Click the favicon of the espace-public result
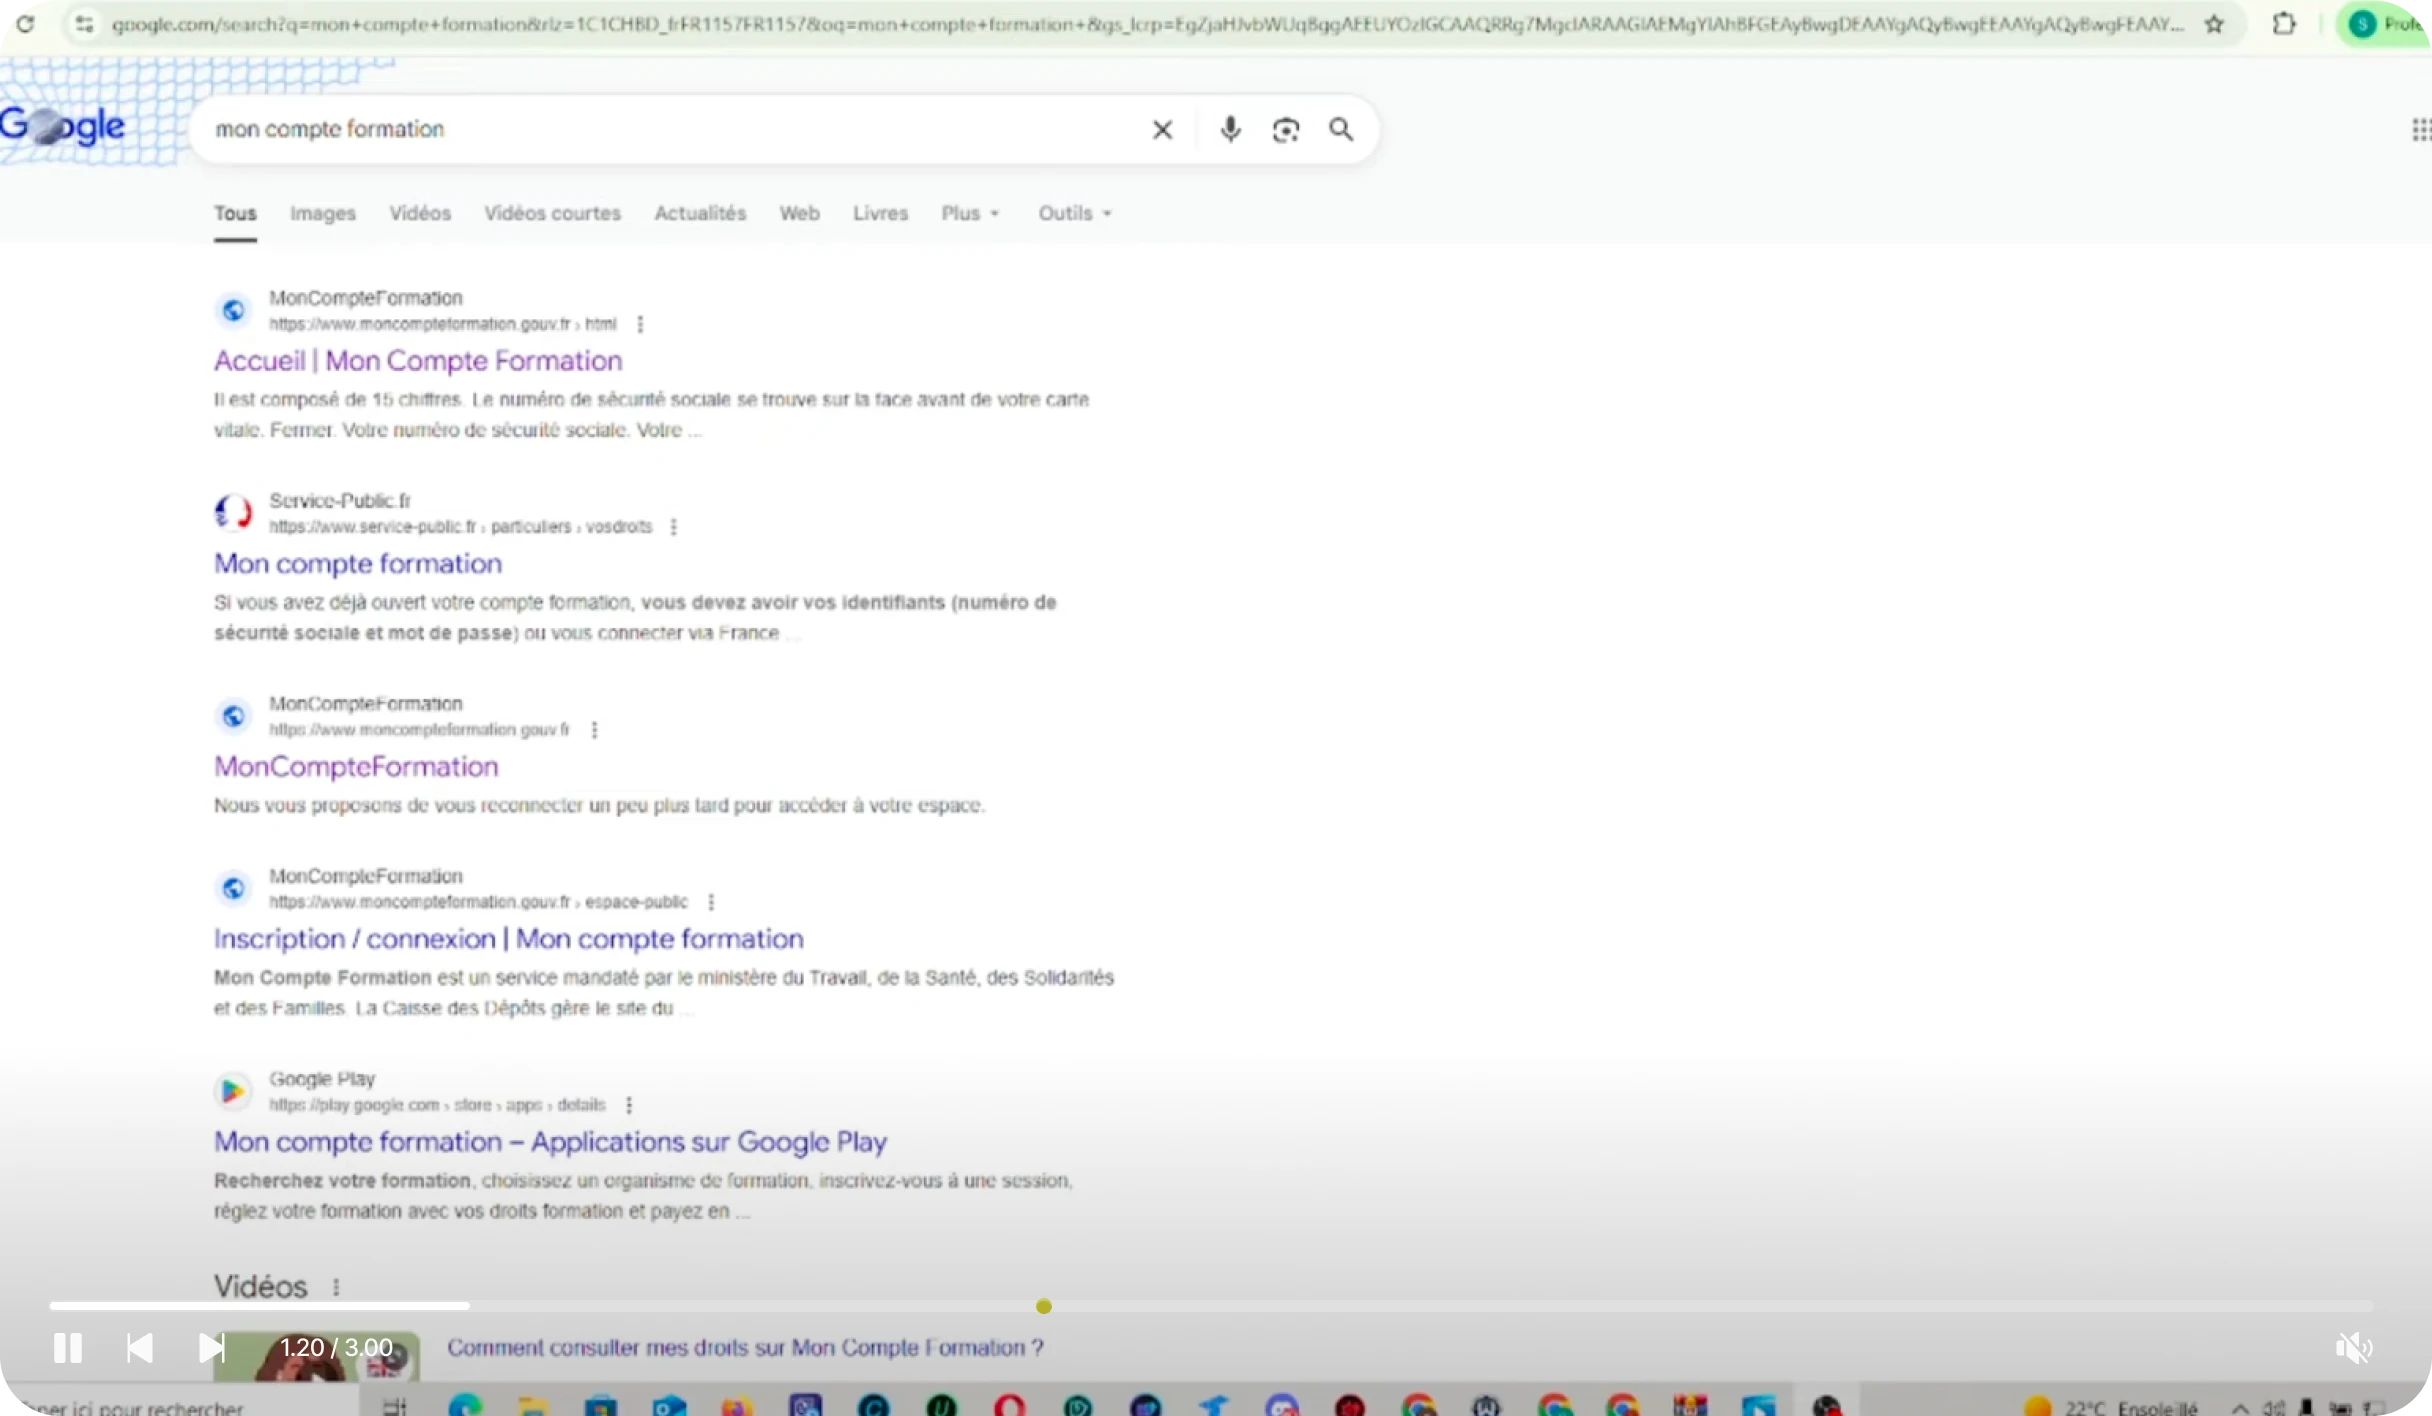This screenshot has height=1416, width=2432. 233,888
